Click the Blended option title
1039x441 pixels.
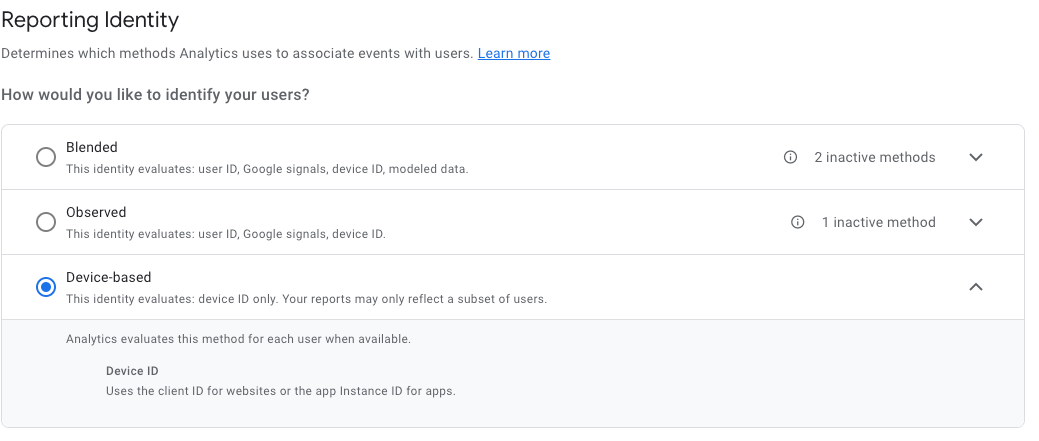92,147
